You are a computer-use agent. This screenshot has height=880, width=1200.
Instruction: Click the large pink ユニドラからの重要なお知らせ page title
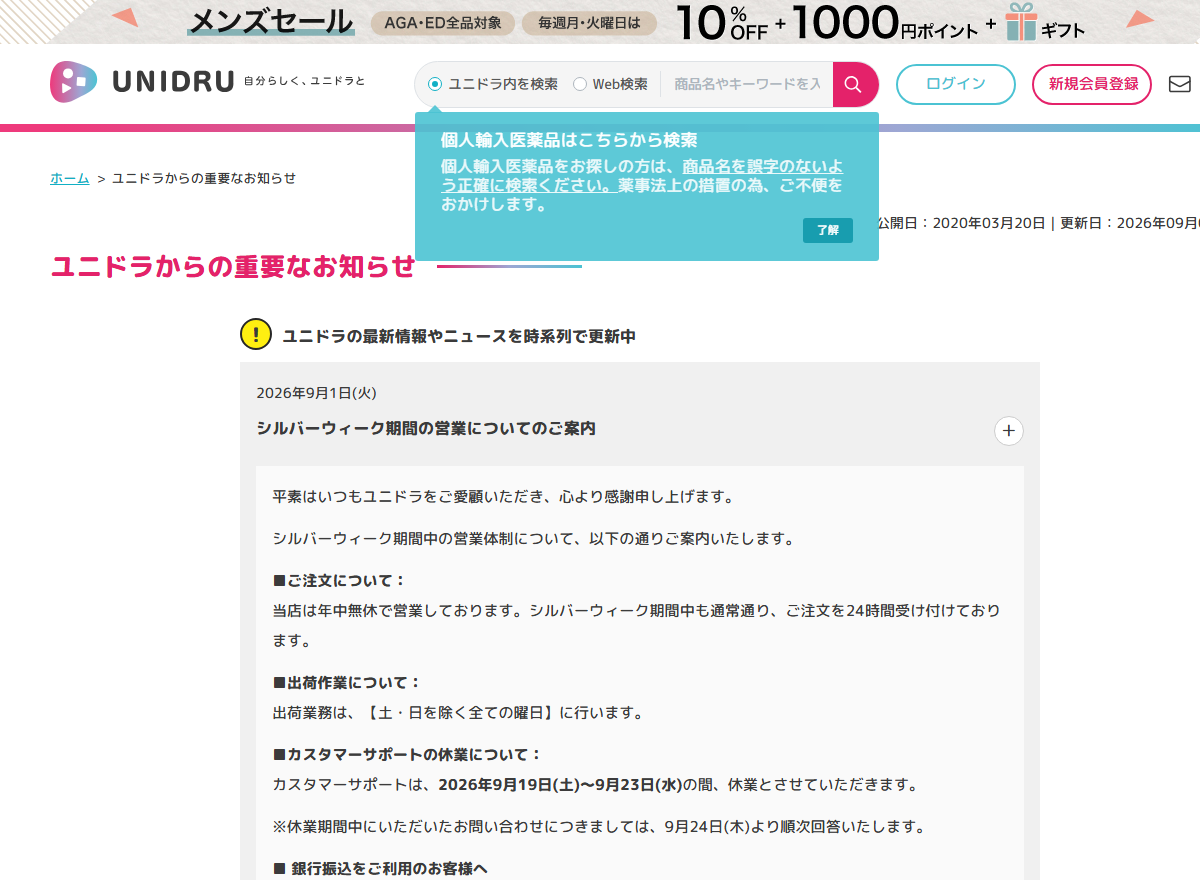coord(233,266)
